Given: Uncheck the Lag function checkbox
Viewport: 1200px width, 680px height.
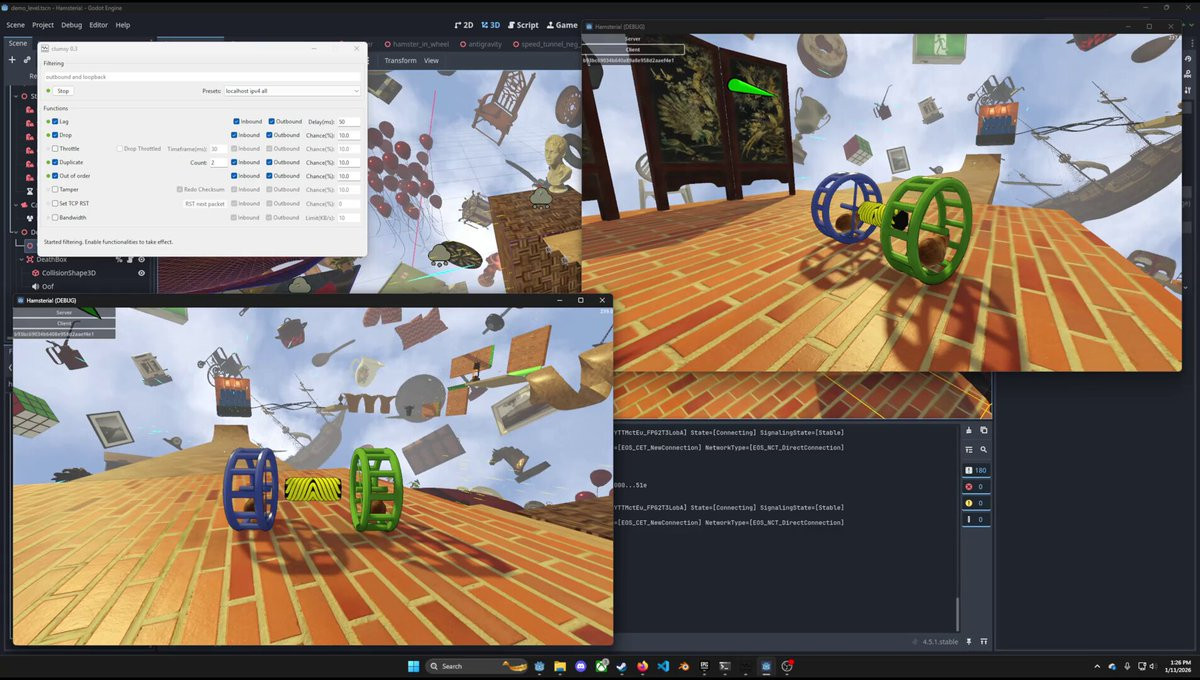Looking at the screenshot, I should (55, 121).
